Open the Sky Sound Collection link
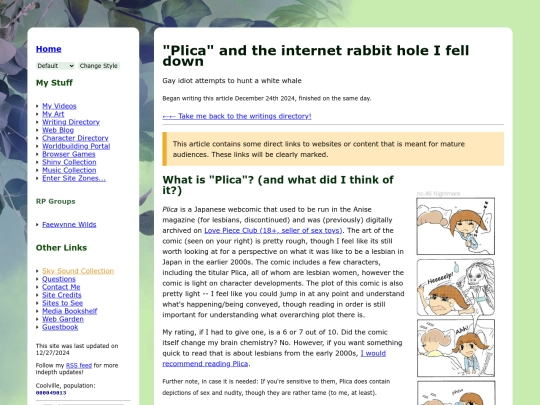 coord(78,271)
